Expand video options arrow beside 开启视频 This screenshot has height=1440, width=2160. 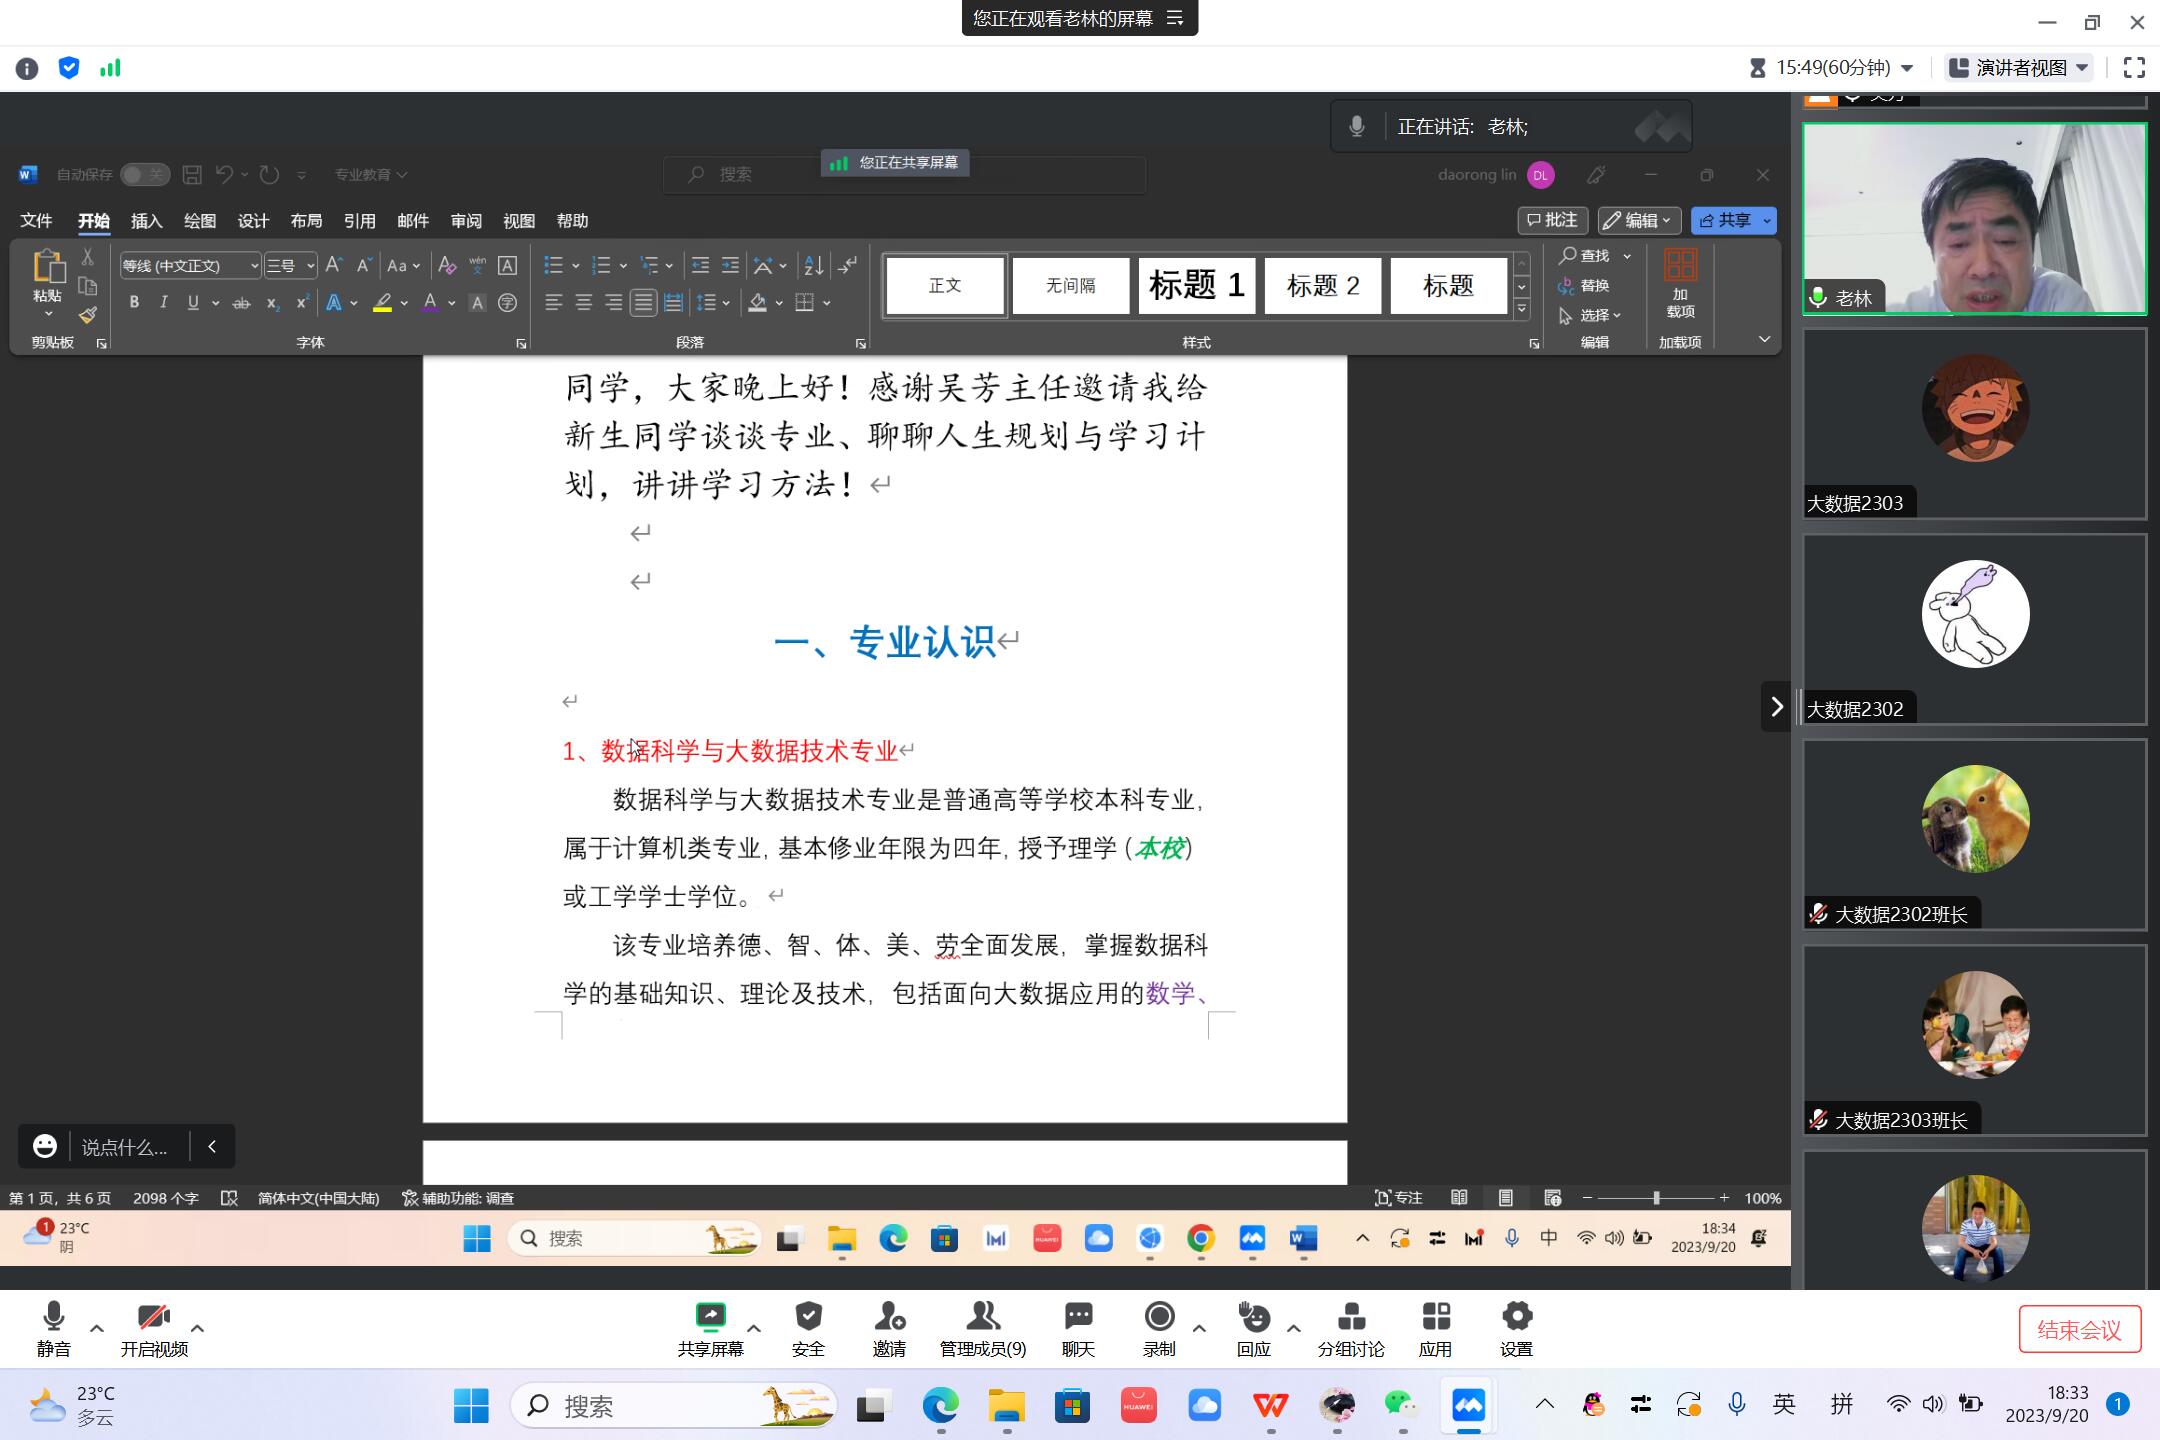click(197, 1328)
